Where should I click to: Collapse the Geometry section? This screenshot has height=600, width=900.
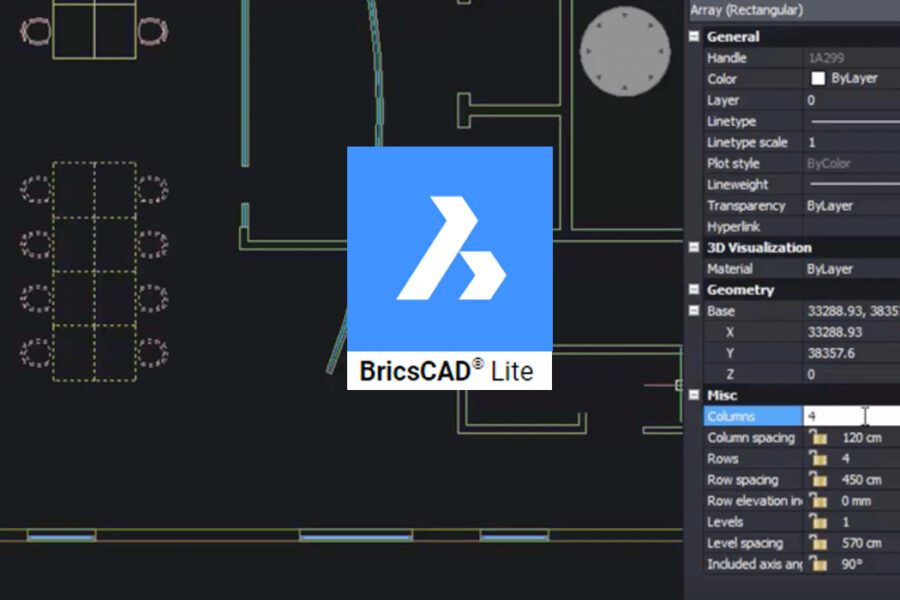click(694, 290)
